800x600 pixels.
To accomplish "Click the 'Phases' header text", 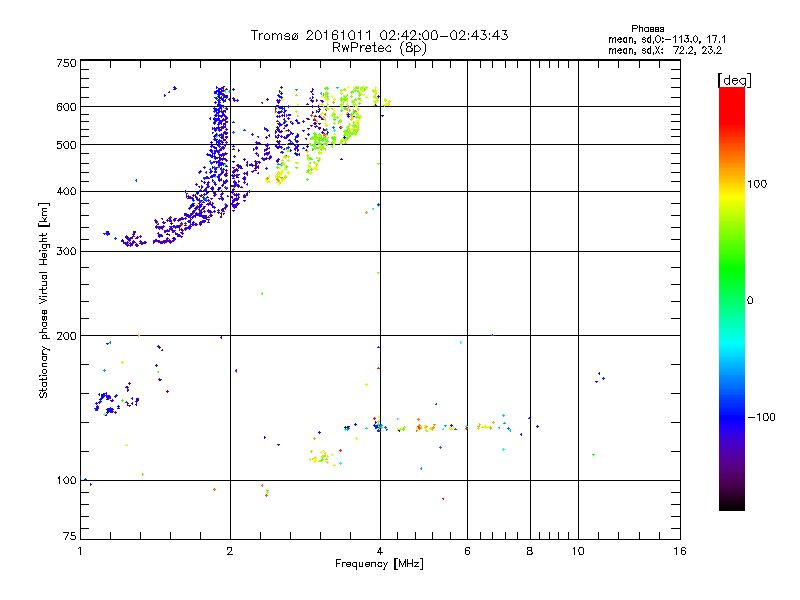I will [647, 29].
